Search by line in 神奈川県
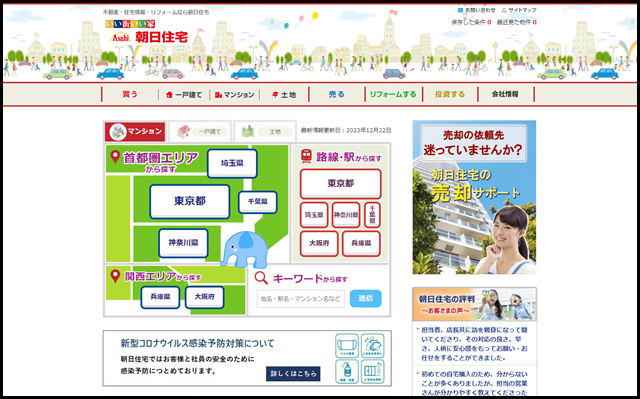Image resolution: width=640 pixels, height=399 pixels. [346, 215]
